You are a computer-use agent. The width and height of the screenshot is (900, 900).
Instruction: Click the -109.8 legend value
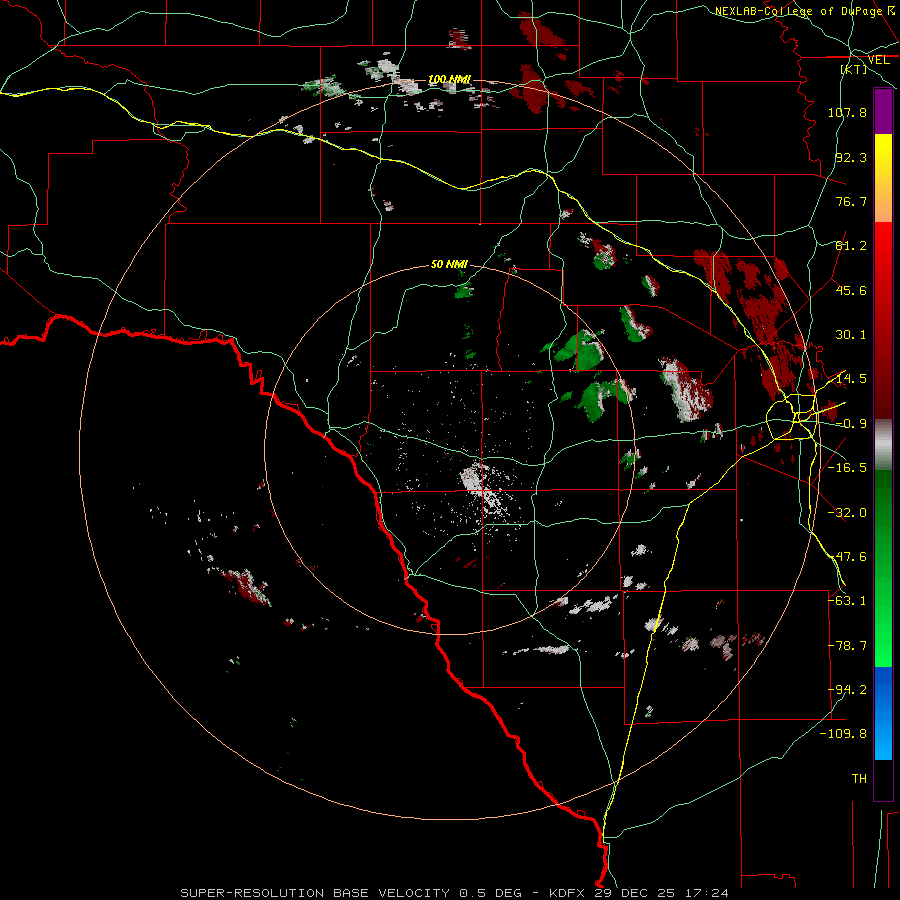(843, 734)
